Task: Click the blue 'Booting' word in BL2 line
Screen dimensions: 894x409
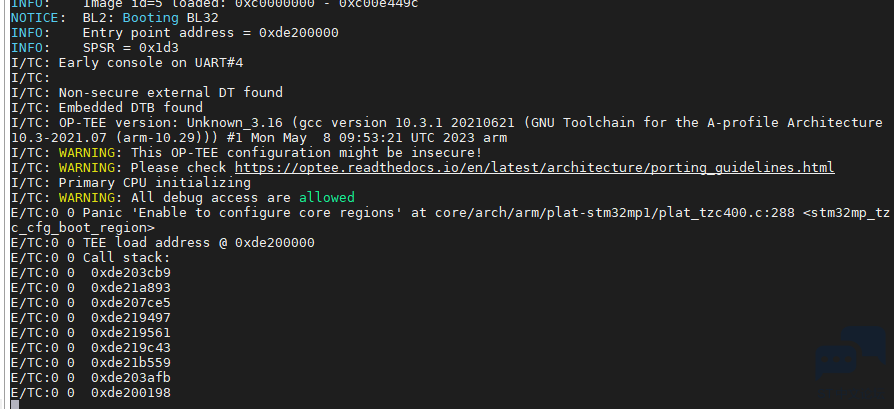Action: click(151, 18)
